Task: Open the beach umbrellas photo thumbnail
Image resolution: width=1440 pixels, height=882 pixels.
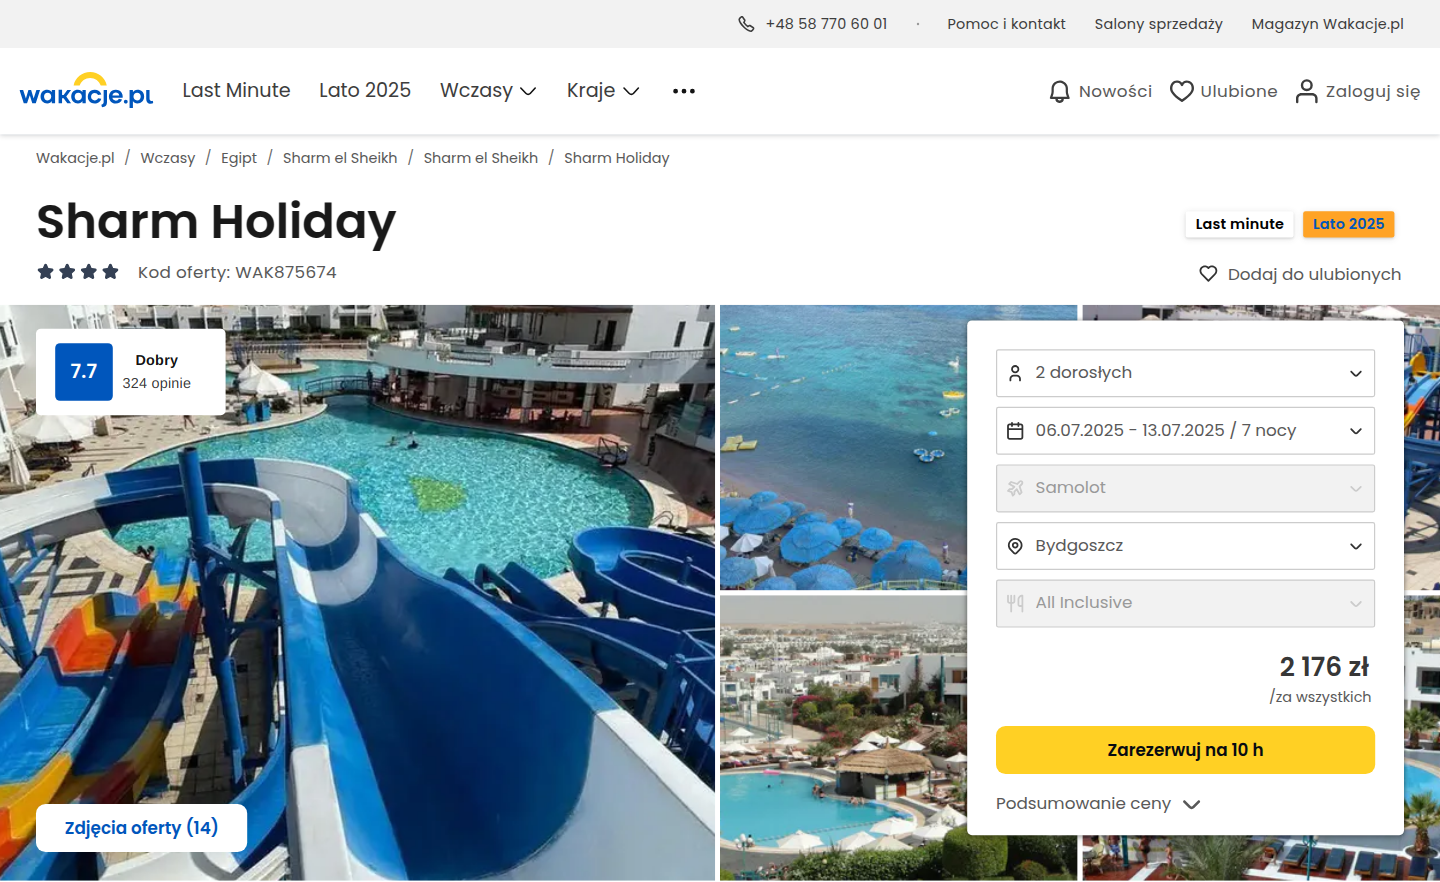Action: coord(843,447)
